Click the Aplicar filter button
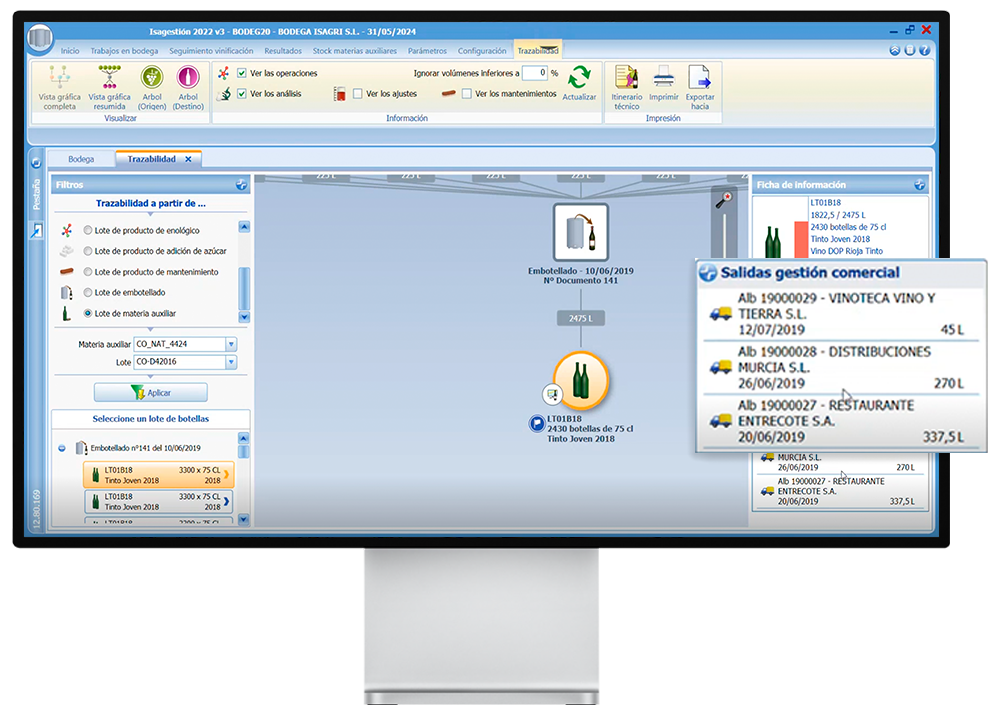Screen dimensions: 1000x715 151,393
